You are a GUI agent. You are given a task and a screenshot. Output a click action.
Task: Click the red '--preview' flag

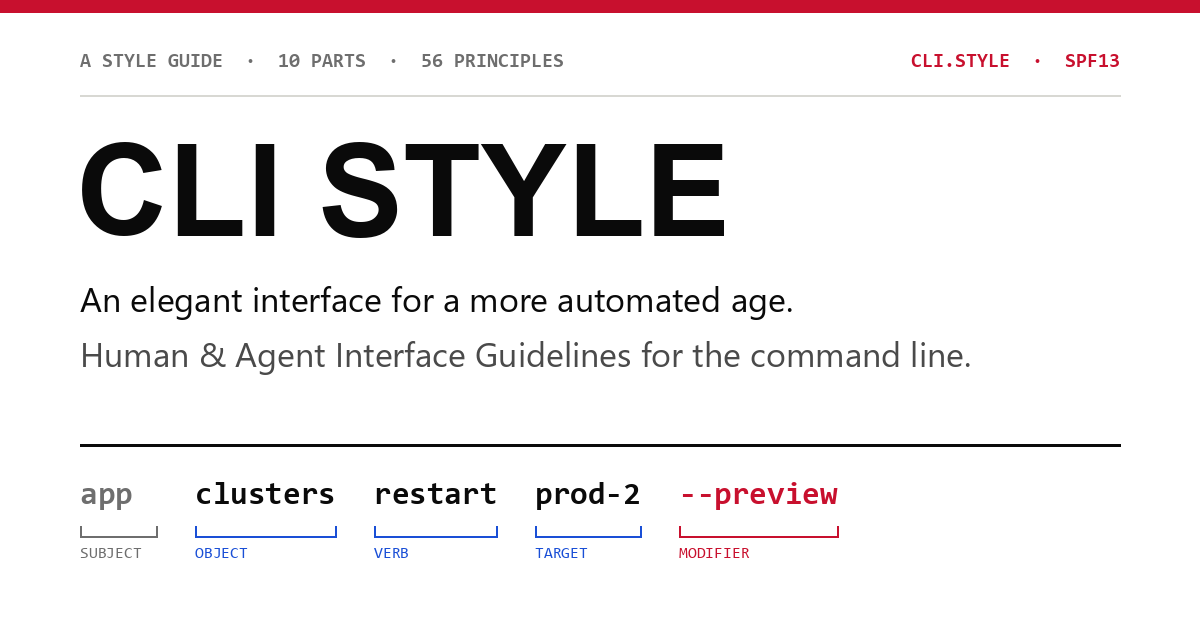[x=758, y=495]
